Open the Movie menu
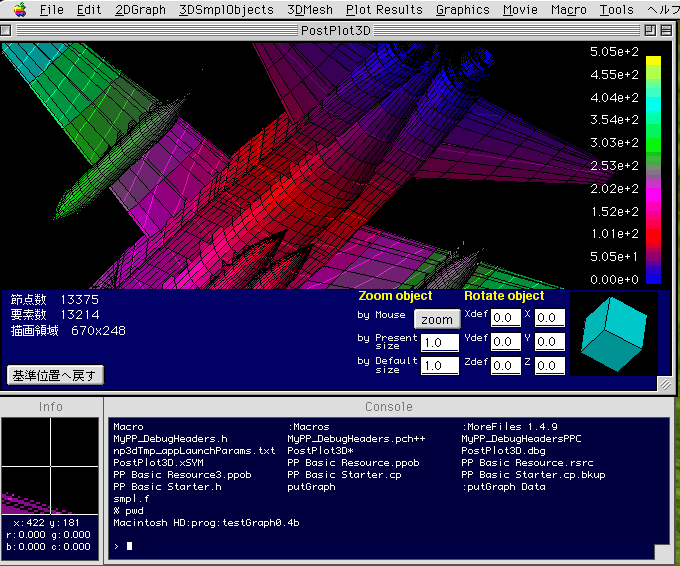 520,10
